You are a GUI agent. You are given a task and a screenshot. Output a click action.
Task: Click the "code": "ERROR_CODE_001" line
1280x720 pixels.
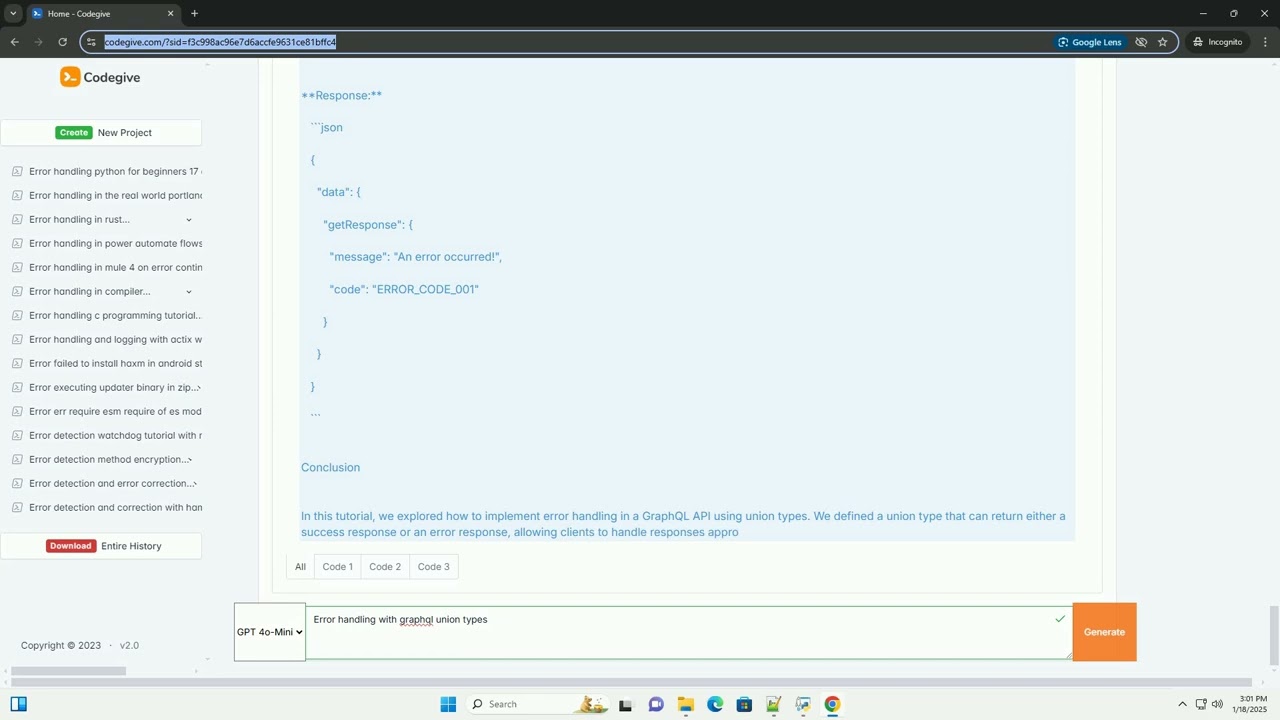point(404,289)
